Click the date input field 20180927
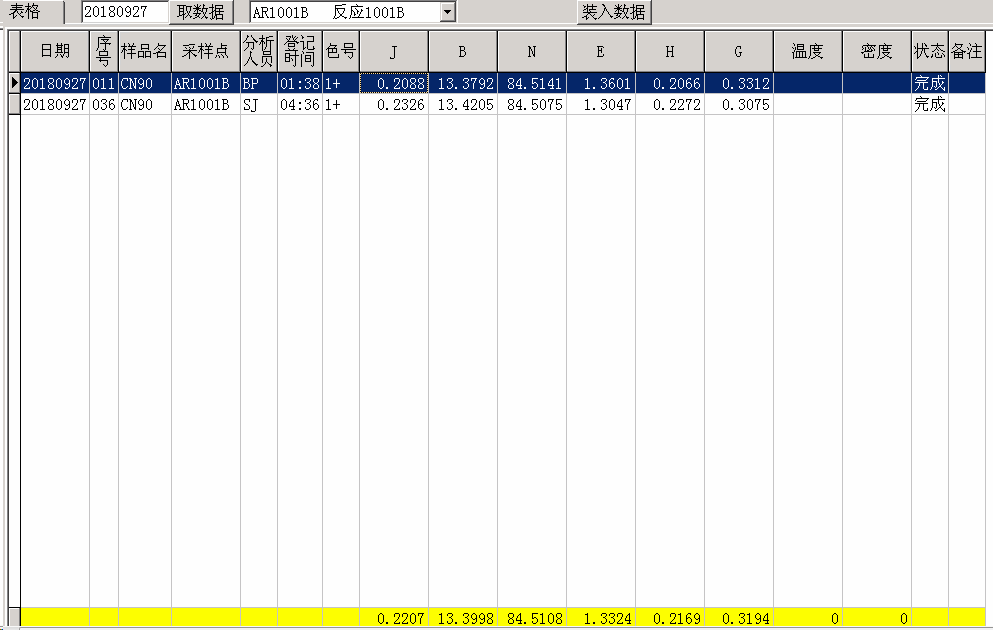 click(124, 12)
